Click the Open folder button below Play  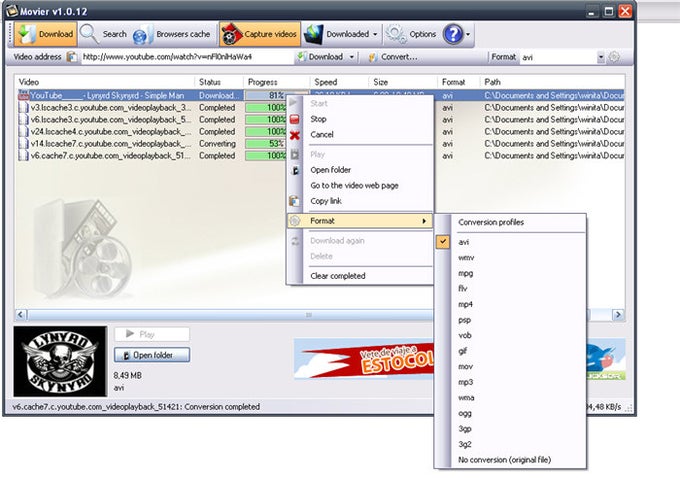(x=152, y=355)
